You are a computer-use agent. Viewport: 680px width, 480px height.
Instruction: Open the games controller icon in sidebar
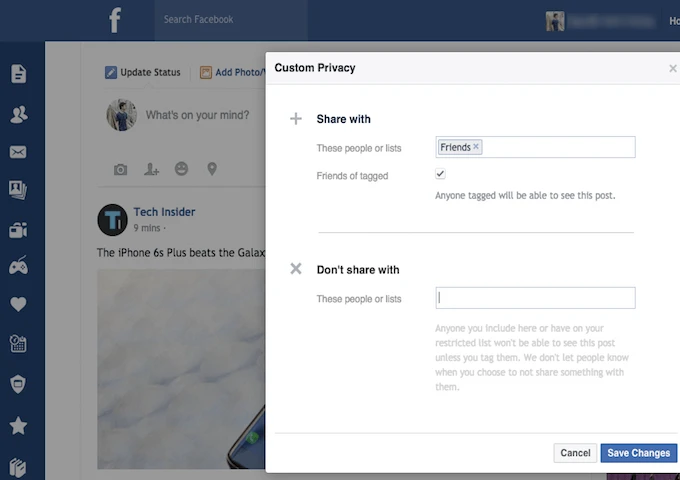18,267
